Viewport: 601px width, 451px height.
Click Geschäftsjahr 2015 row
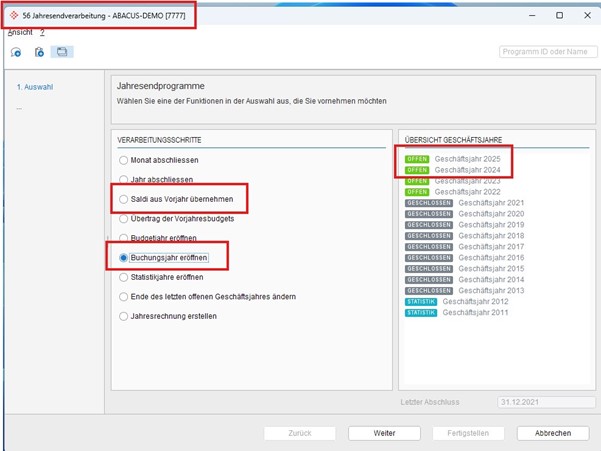click(x=465, y=269)
